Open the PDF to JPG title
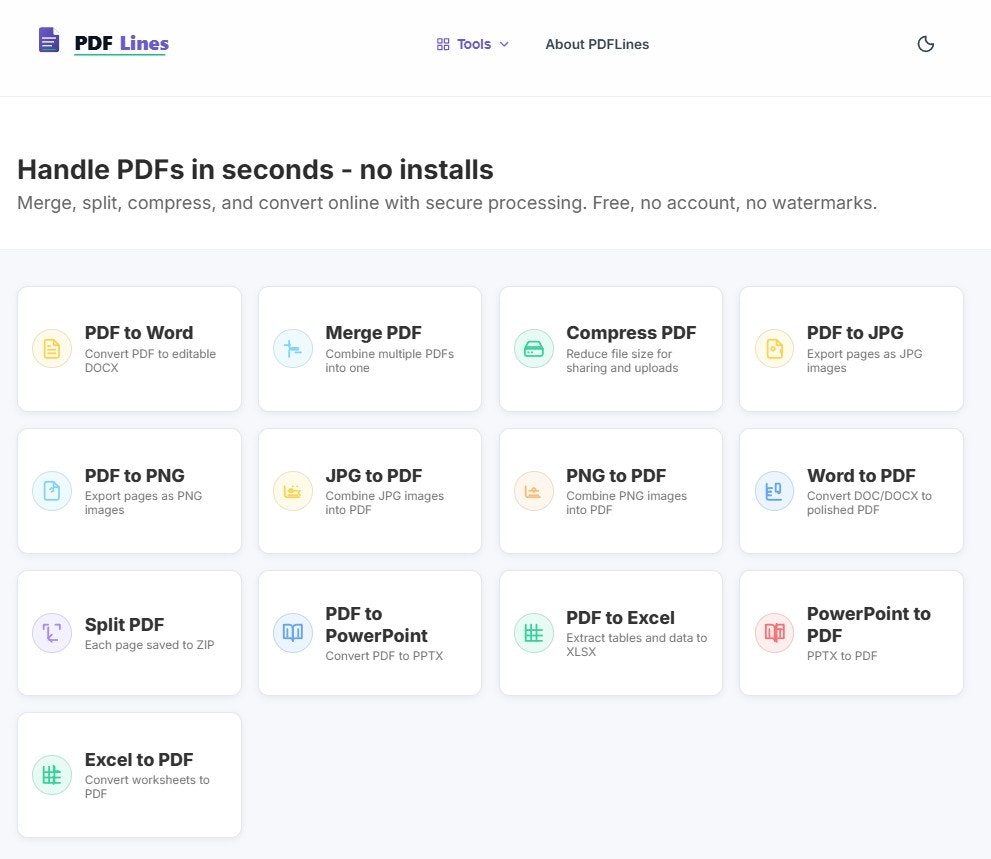The width and height of the screenshot is (991, 859). coord(855,332)
